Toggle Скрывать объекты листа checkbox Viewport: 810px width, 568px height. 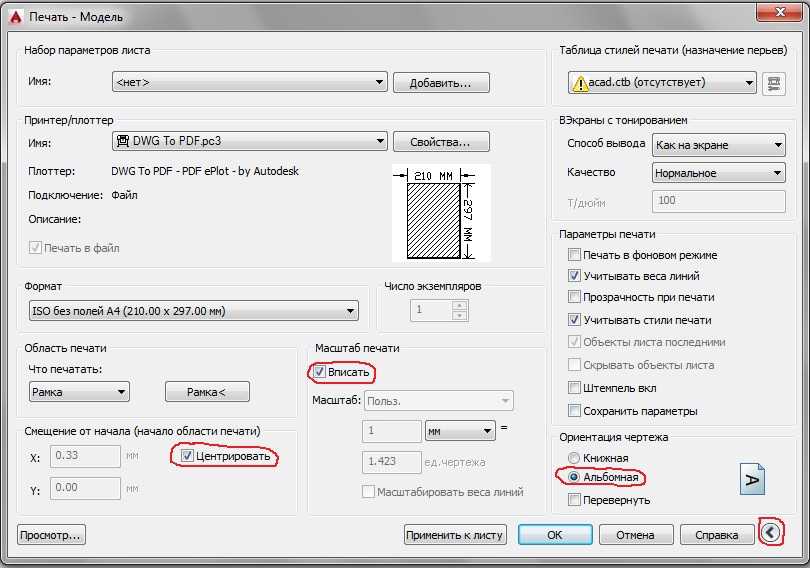(574, 365)
